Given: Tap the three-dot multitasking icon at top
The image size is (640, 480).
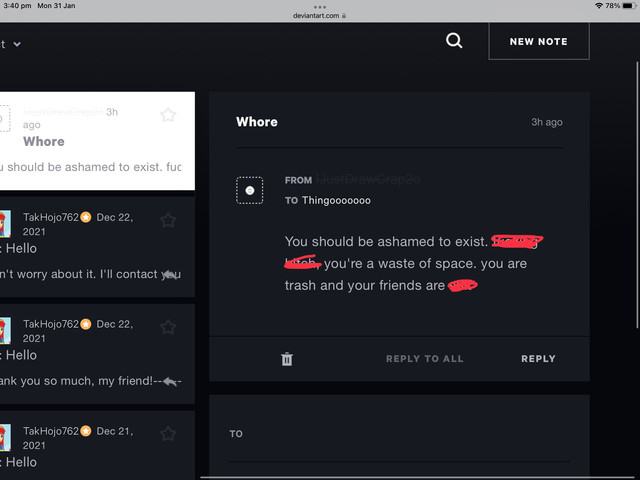Looking at the screenshot, I should tap(320, 7).
